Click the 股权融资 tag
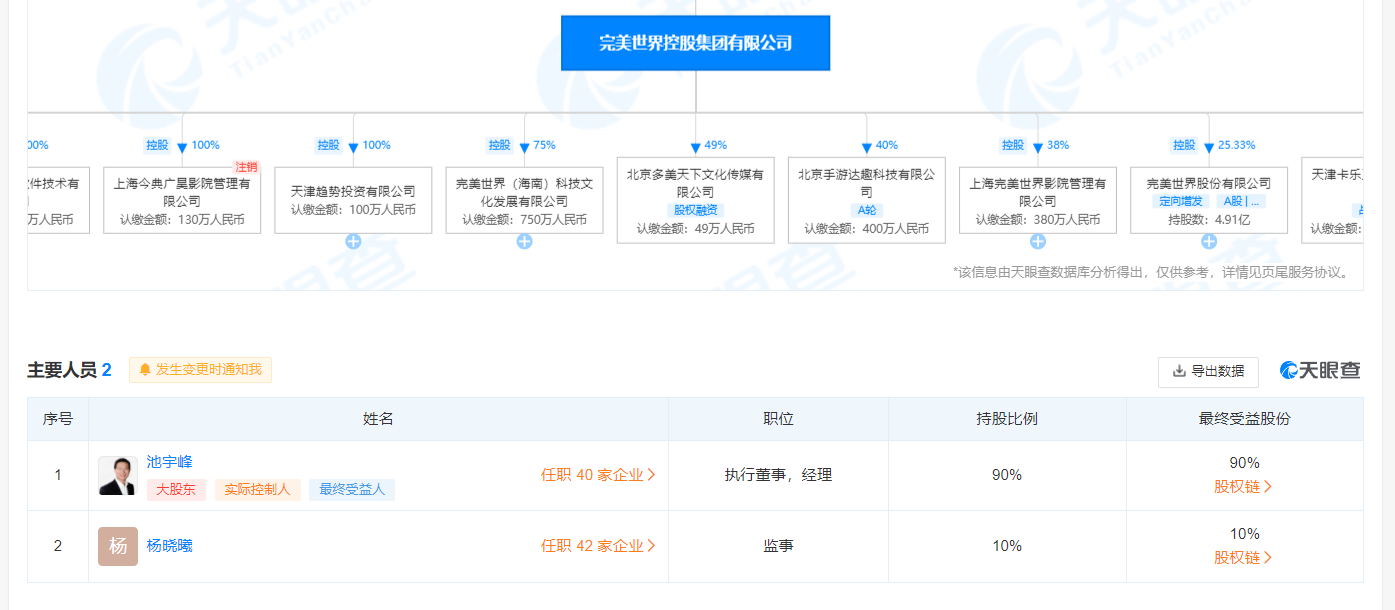This screenshot has width=1395, height=610. coord(696,210)
